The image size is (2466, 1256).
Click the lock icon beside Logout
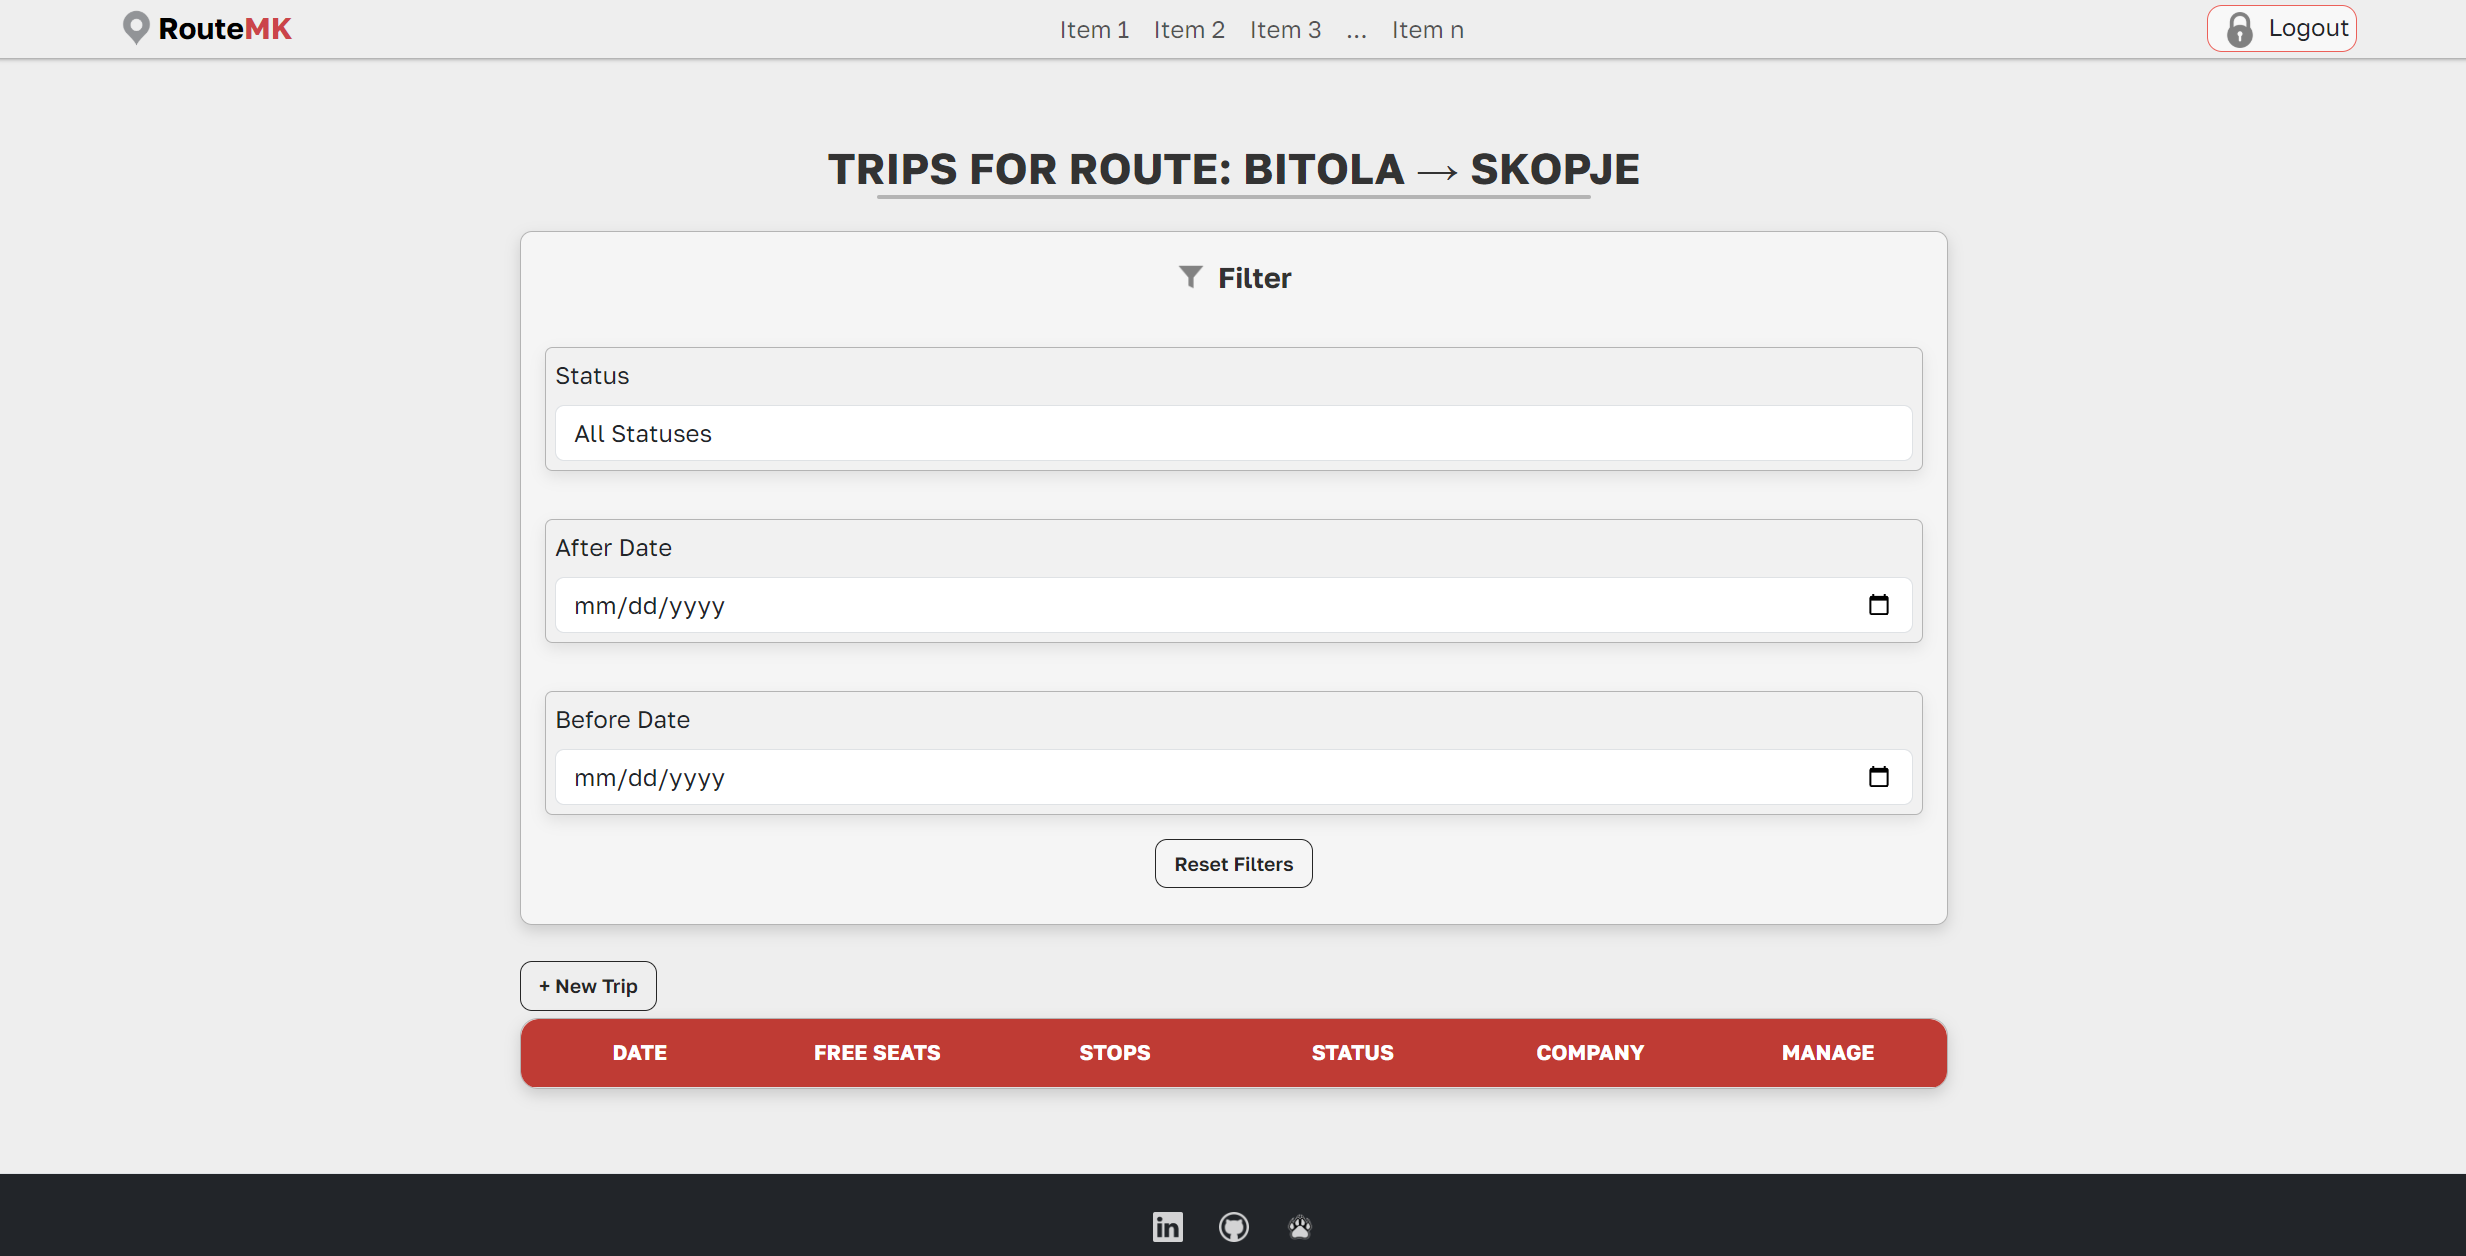click(2240, 29)
